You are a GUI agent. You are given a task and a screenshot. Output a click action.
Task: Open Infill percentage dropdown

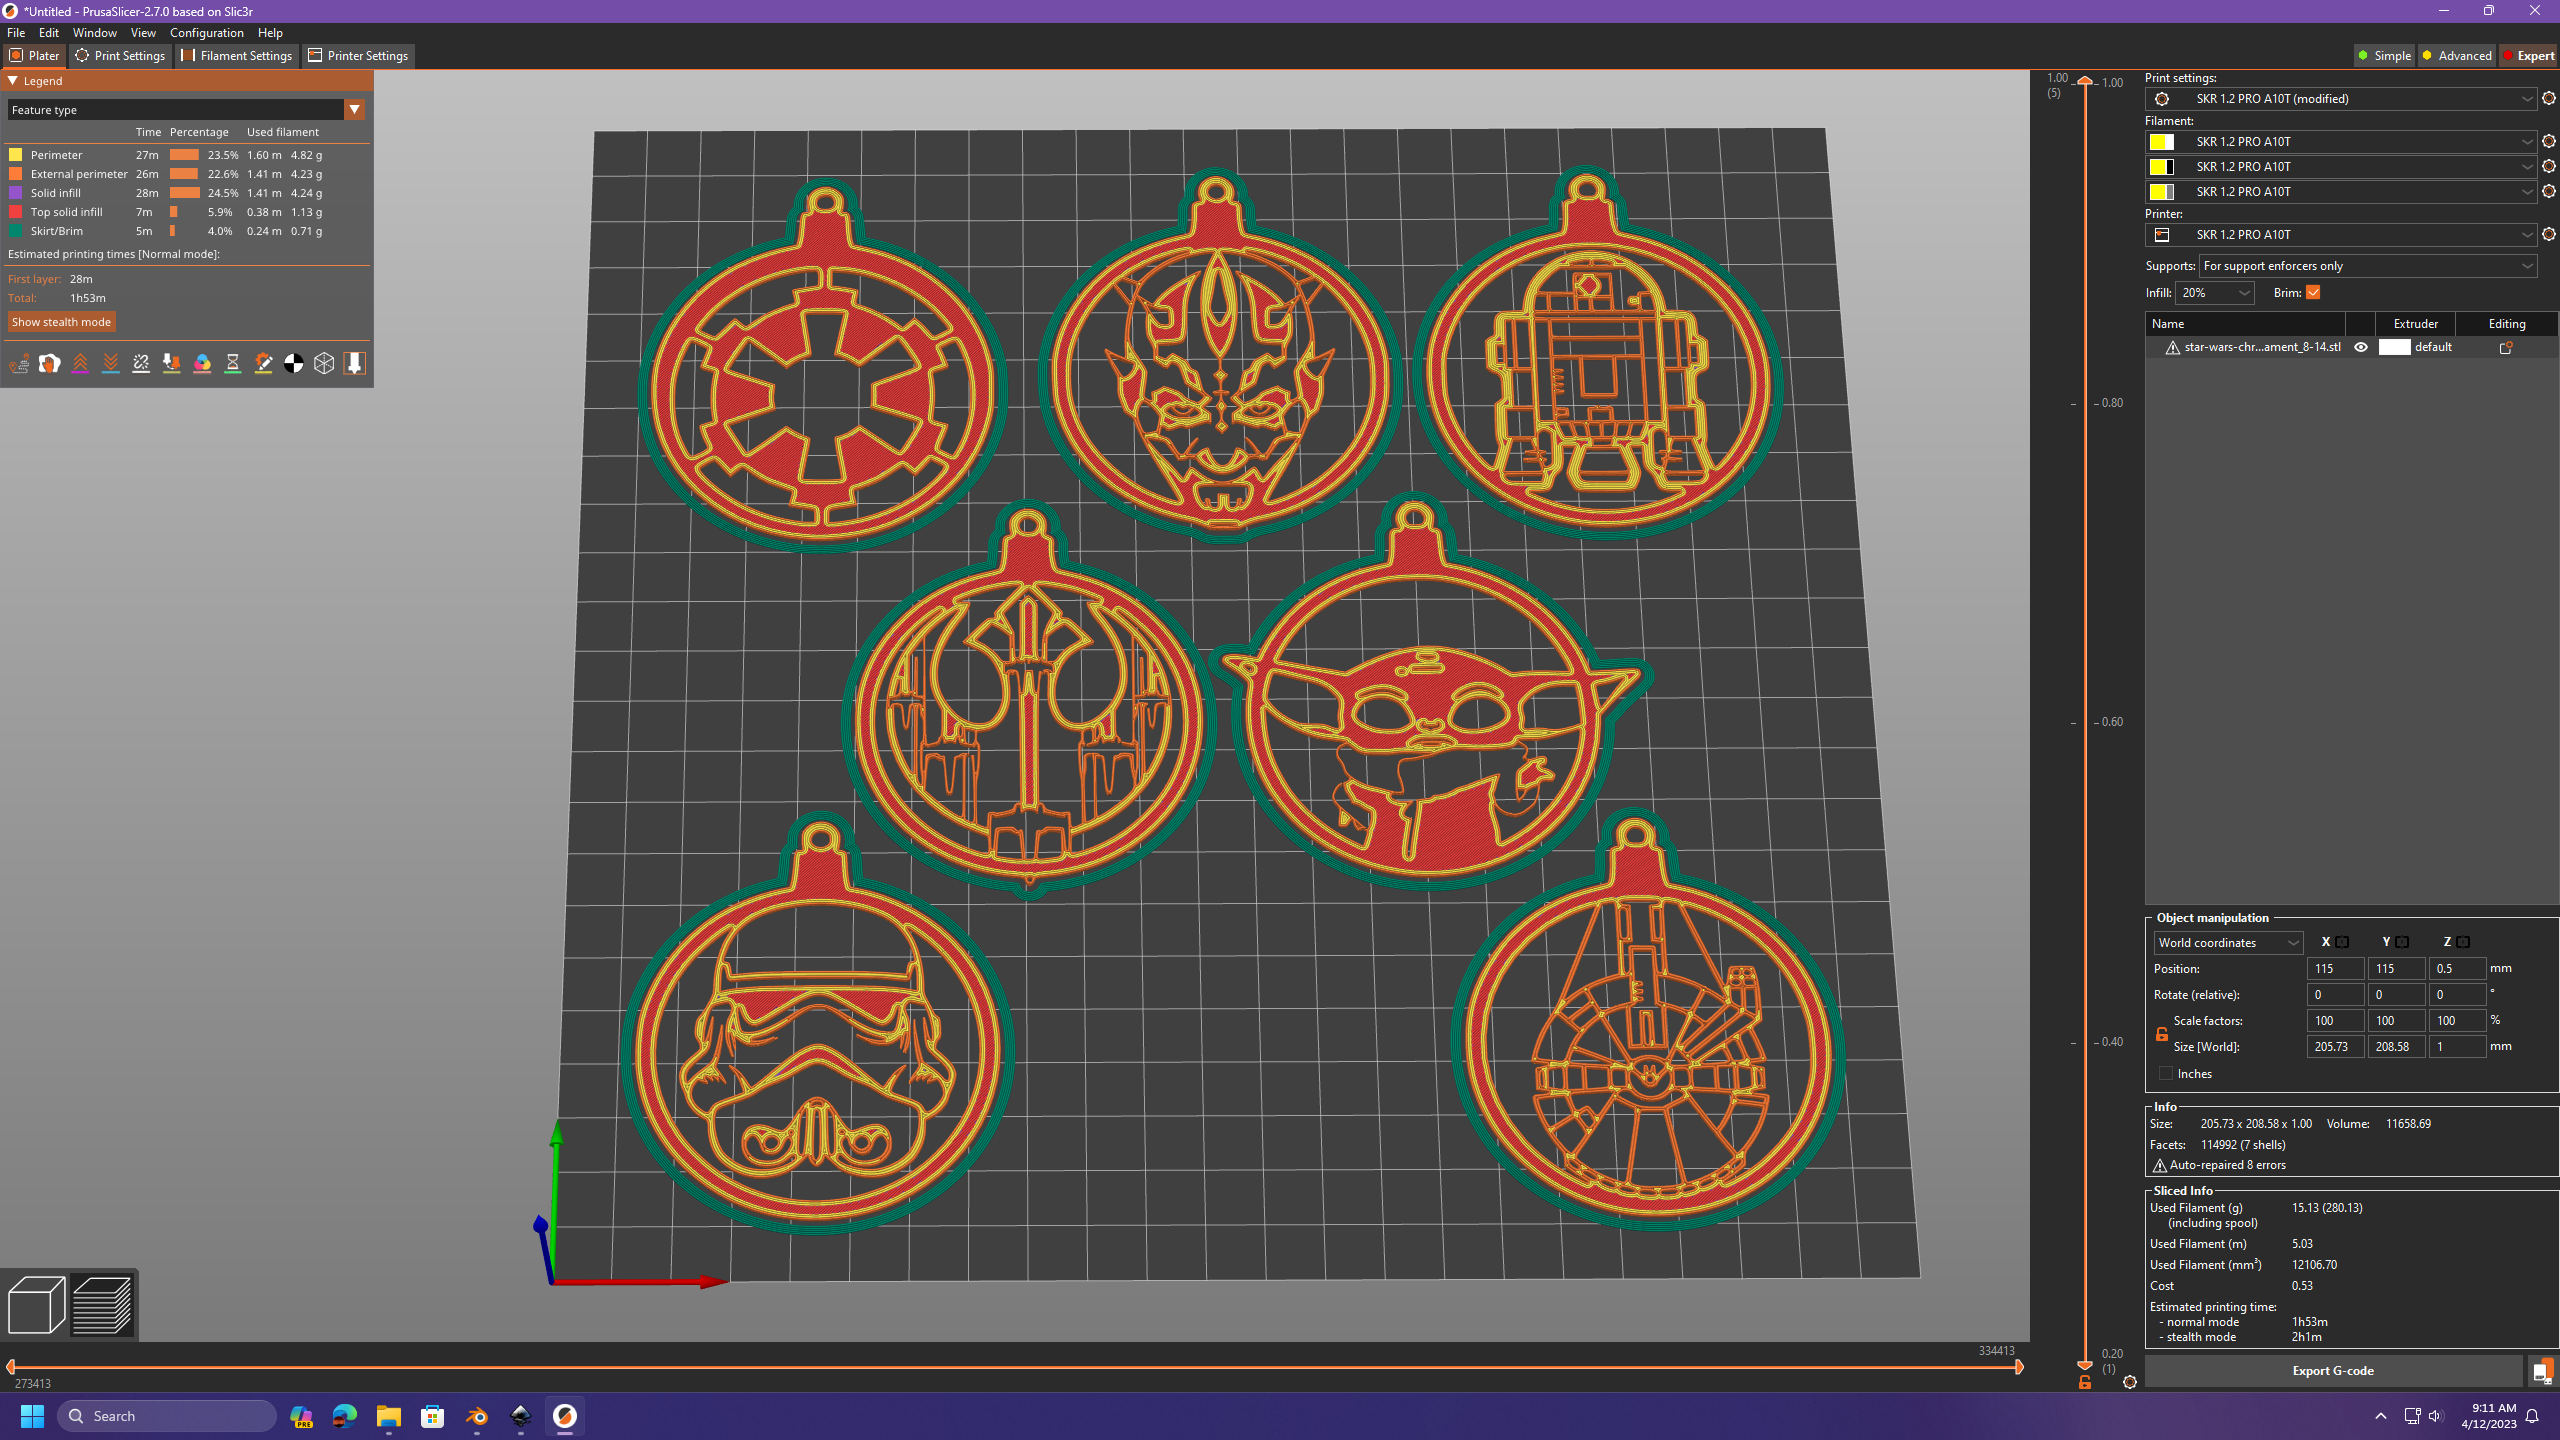tap(2215, 292)
